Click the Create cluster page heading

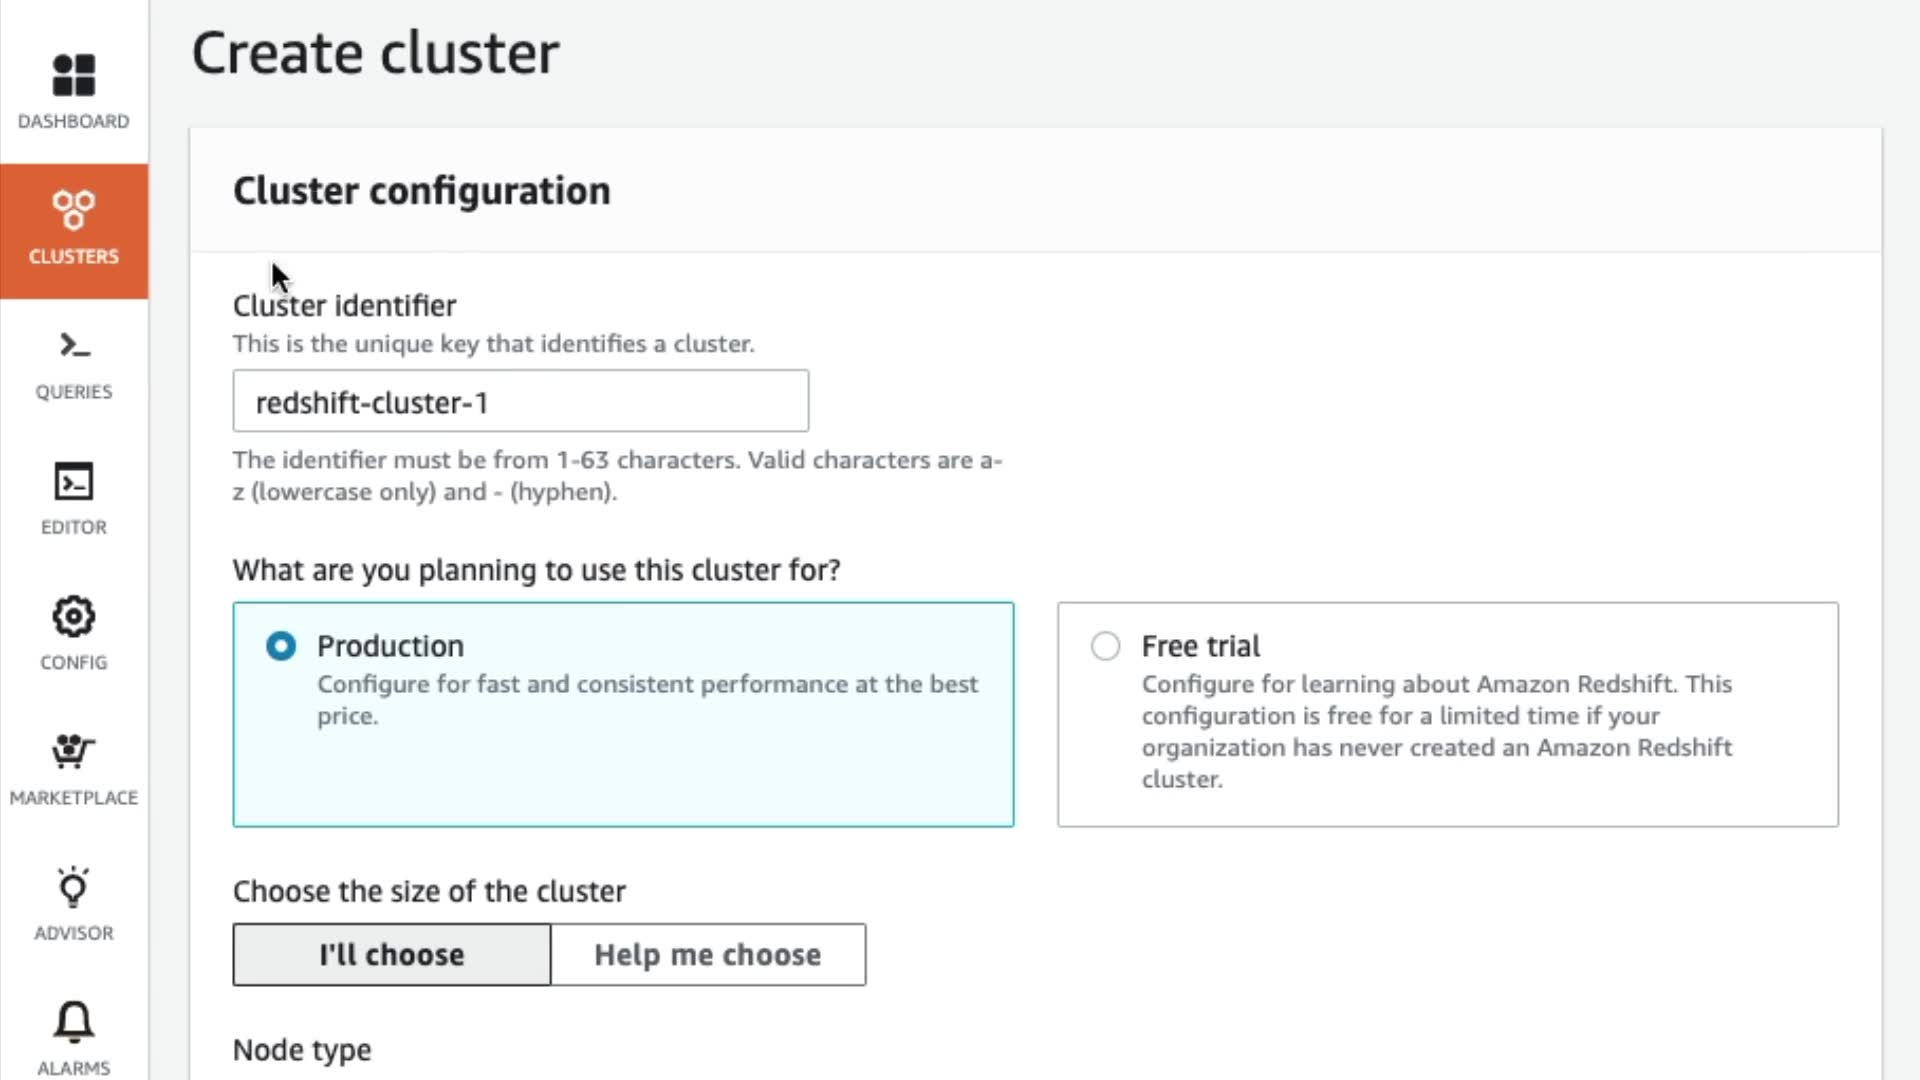[375, 53]
